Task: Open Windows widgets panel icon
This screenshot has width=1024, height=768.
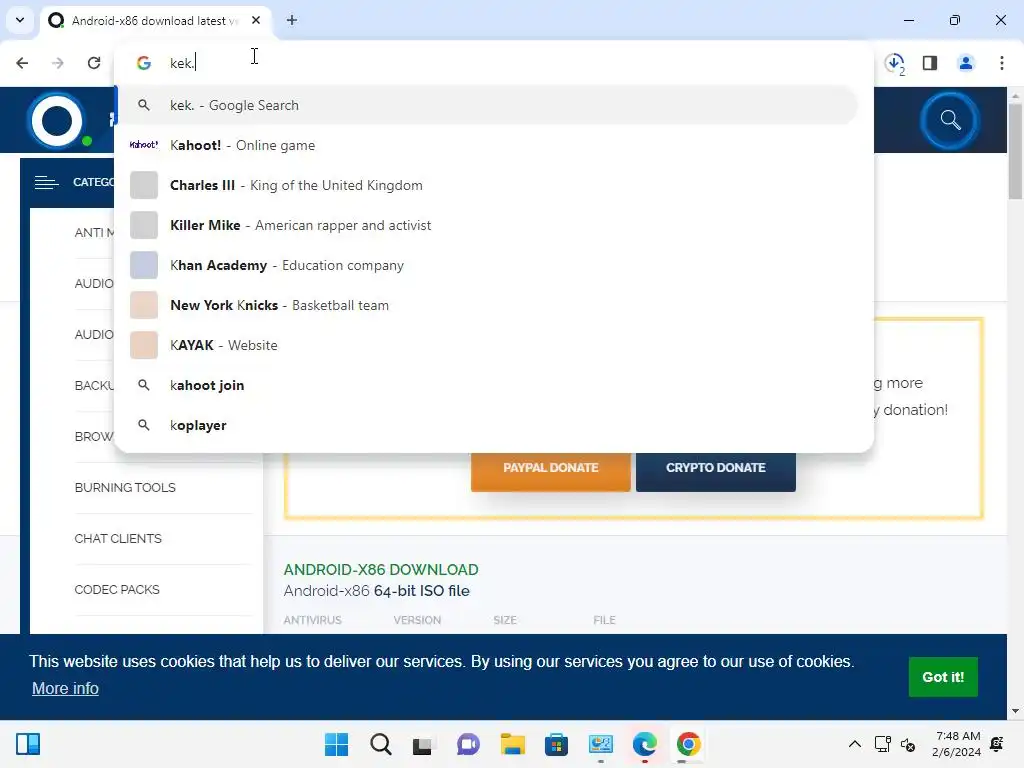Action: pos(28,744)
